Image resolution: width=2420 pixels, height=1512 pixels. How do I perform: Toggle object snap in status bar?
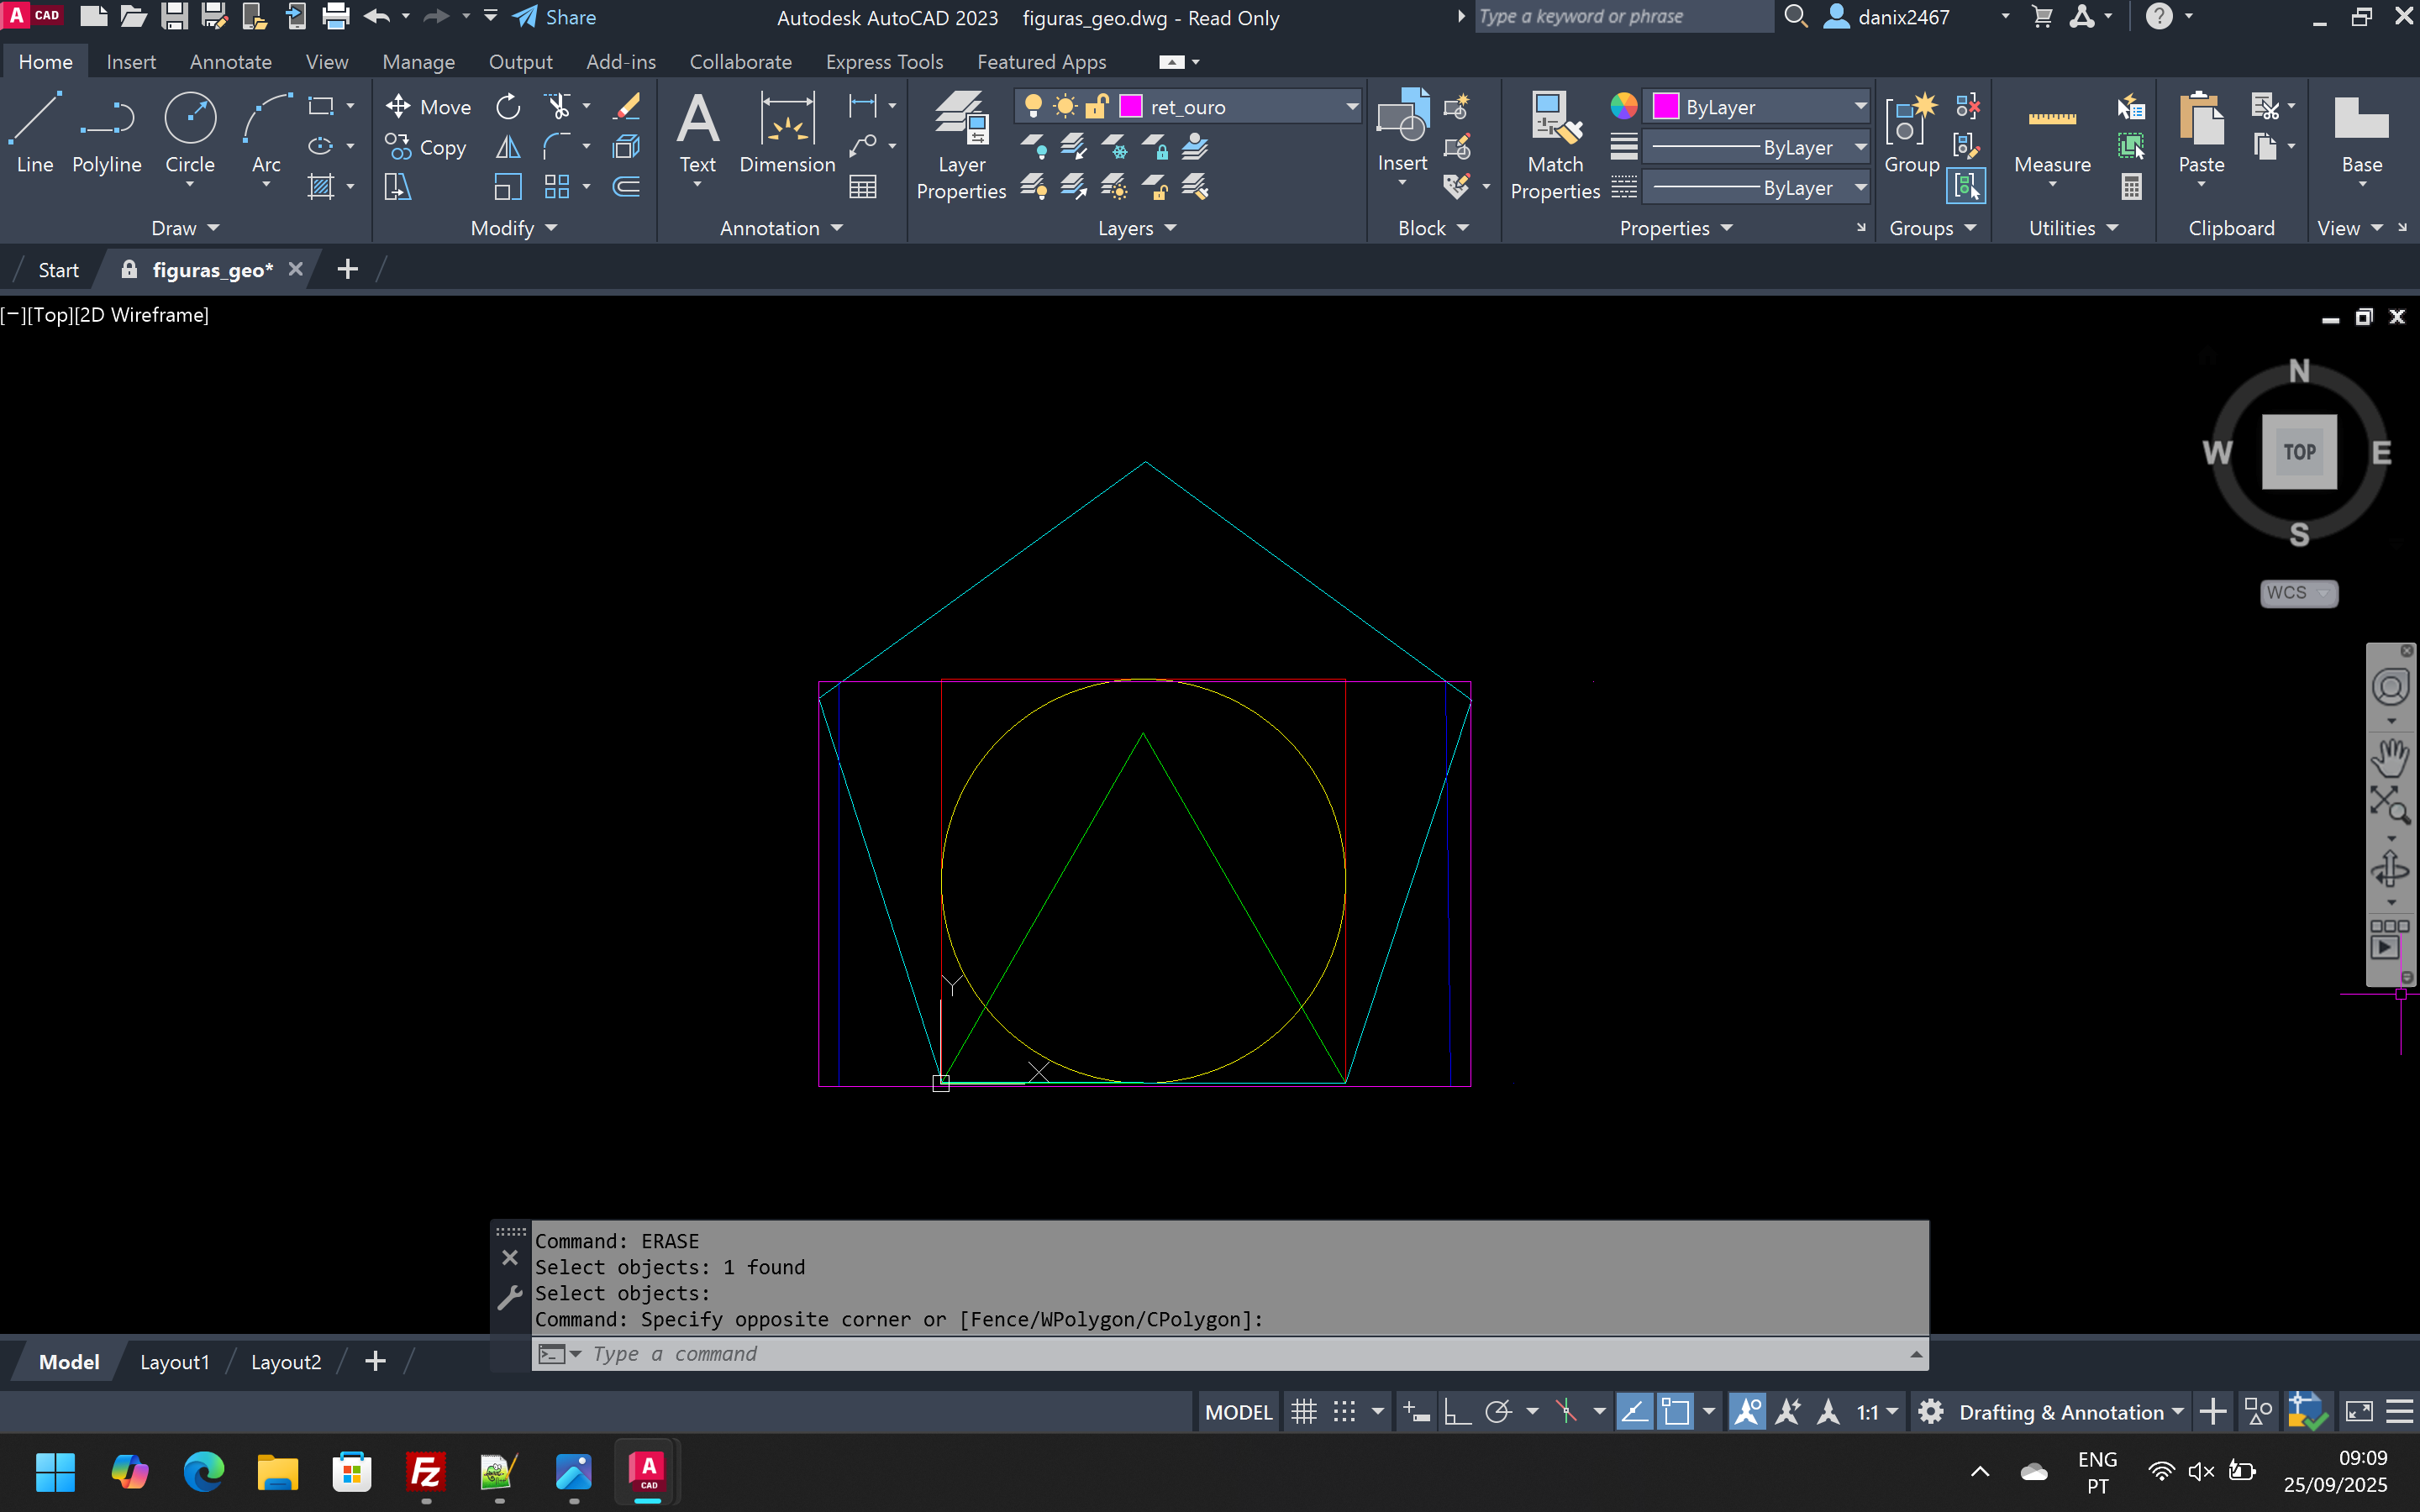(x=1675, y=1412)
